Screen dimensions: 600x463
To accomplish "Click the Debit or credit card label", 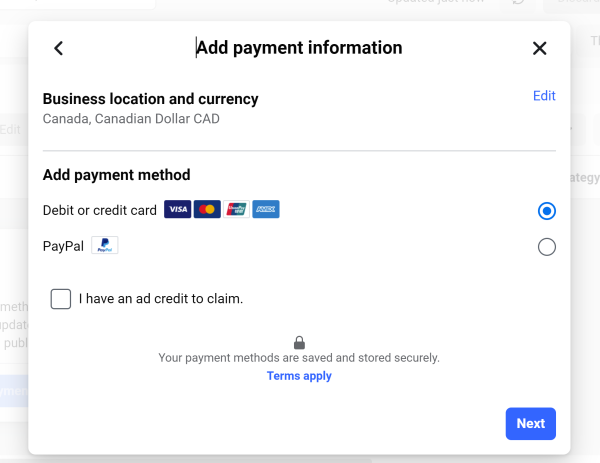I will click(x=100, y=211).
